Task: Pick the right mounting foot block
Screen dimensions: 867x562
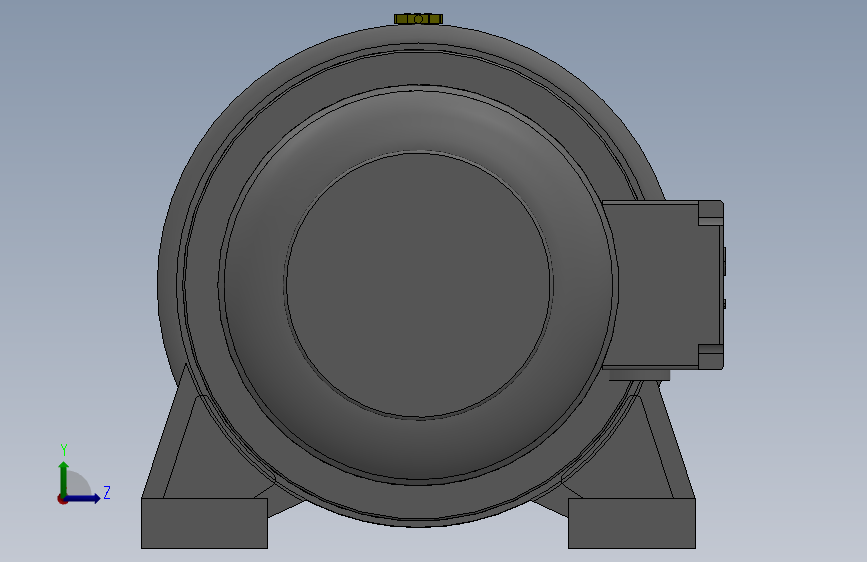Action: (632, 523)
